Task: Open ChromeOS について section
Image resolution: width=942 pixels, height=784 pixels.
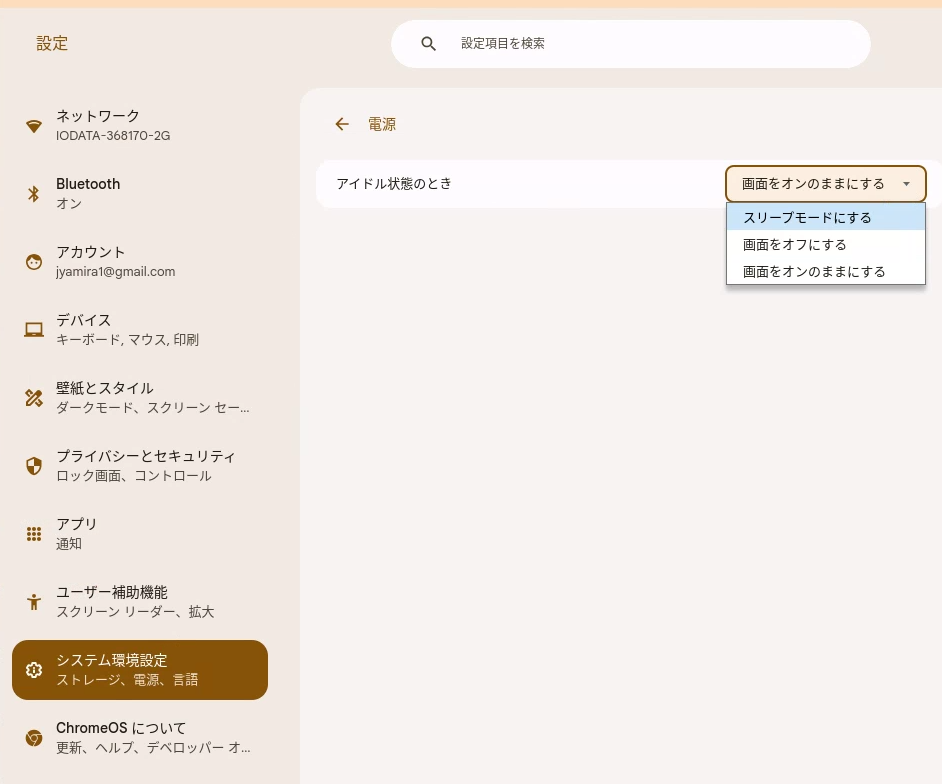Action: (139, 738)
